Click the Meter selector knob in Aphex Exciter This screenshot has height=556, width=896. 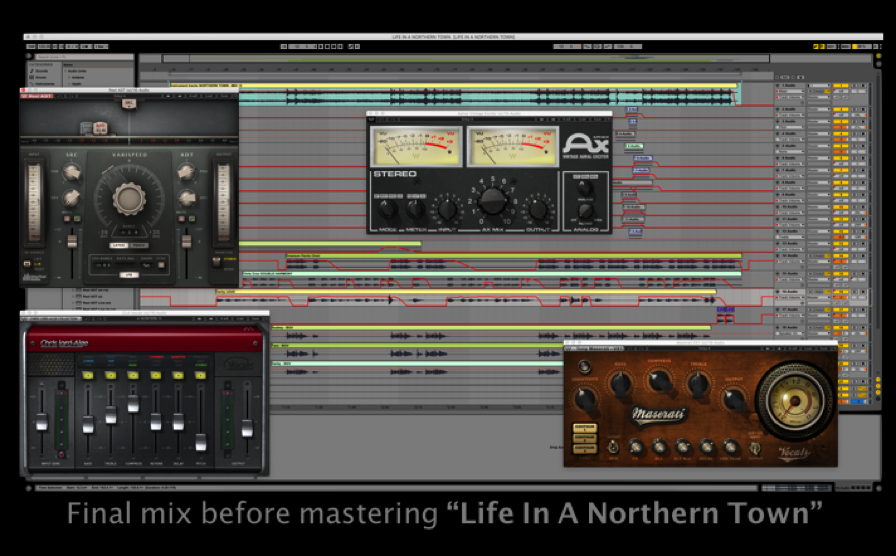tap(415, 209)
